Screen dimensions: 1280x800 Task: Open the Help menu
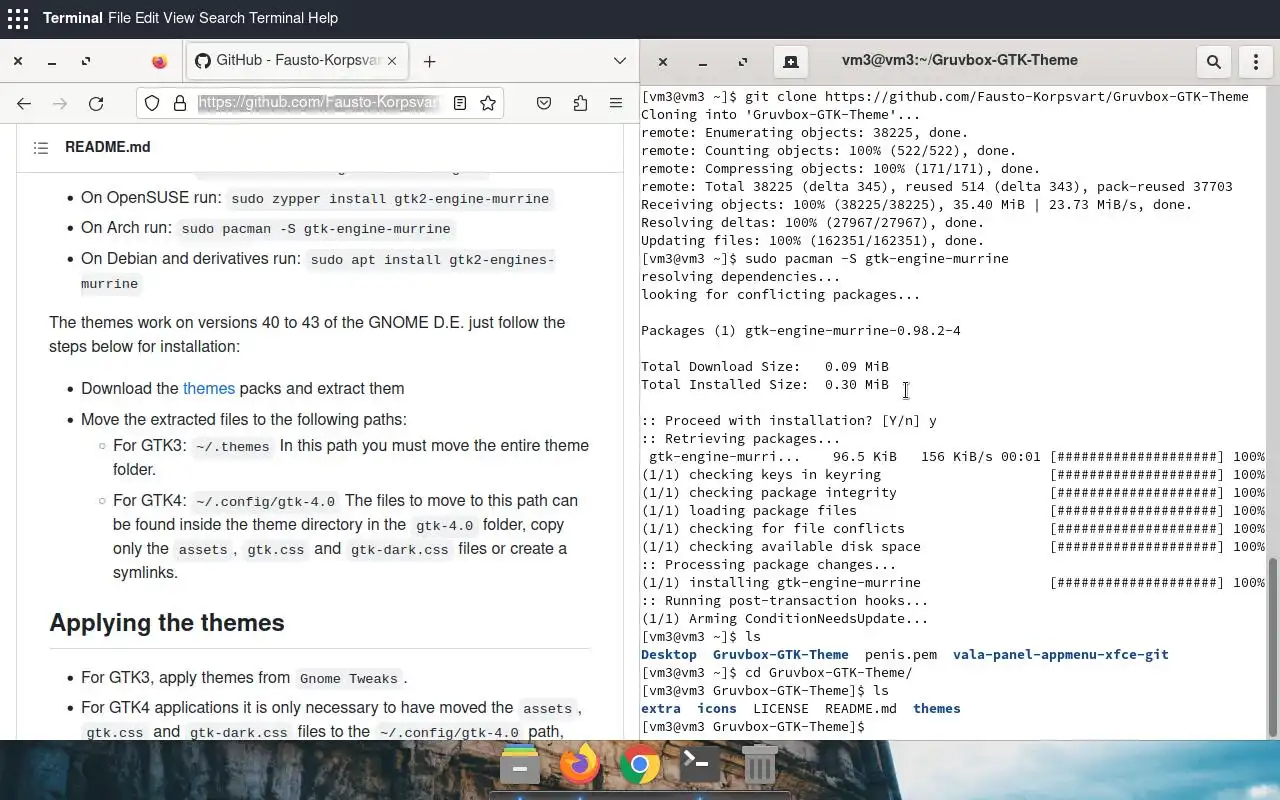[322, 18]
